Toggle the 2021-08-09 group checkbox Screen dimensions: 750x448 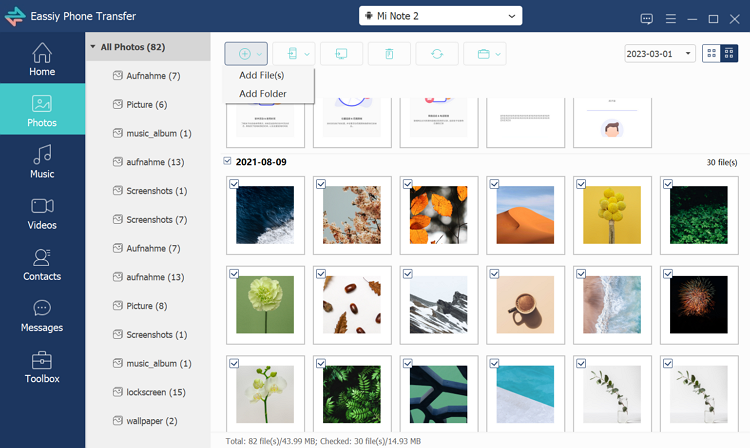(x=227, y=161)
